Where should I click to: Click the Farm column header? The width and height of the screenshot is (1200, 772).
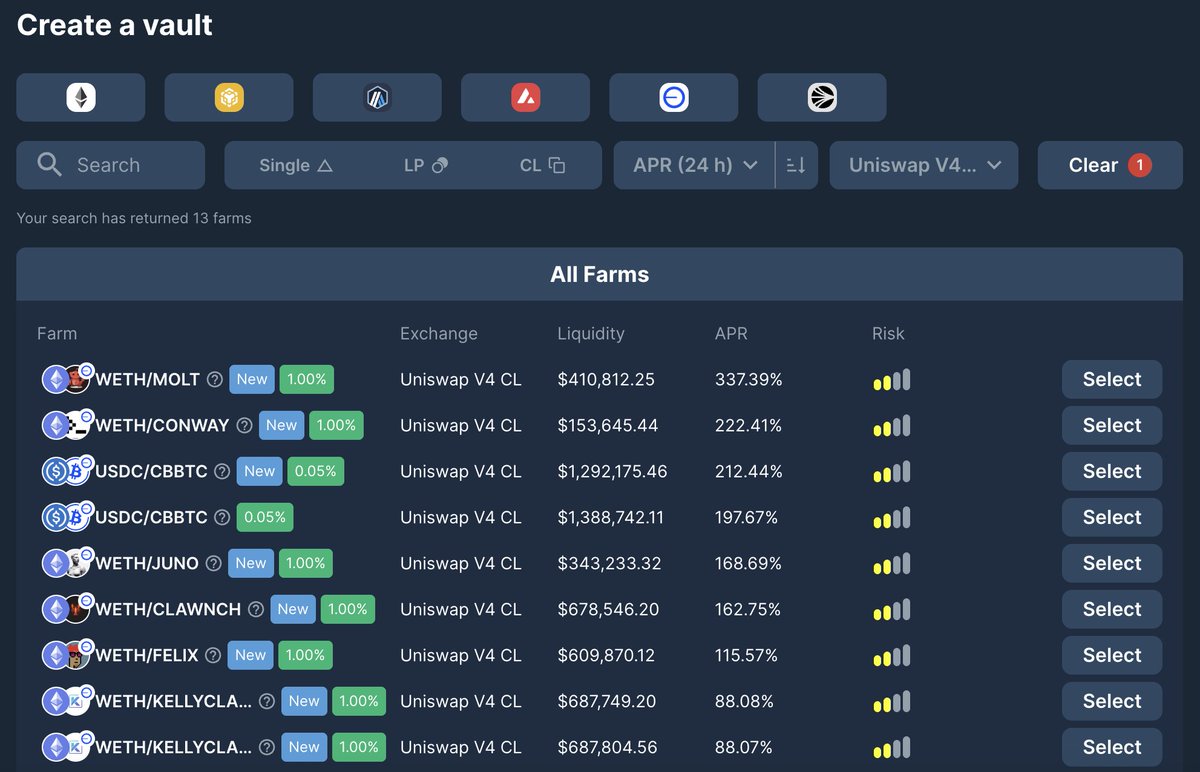(x=57, y=333)
